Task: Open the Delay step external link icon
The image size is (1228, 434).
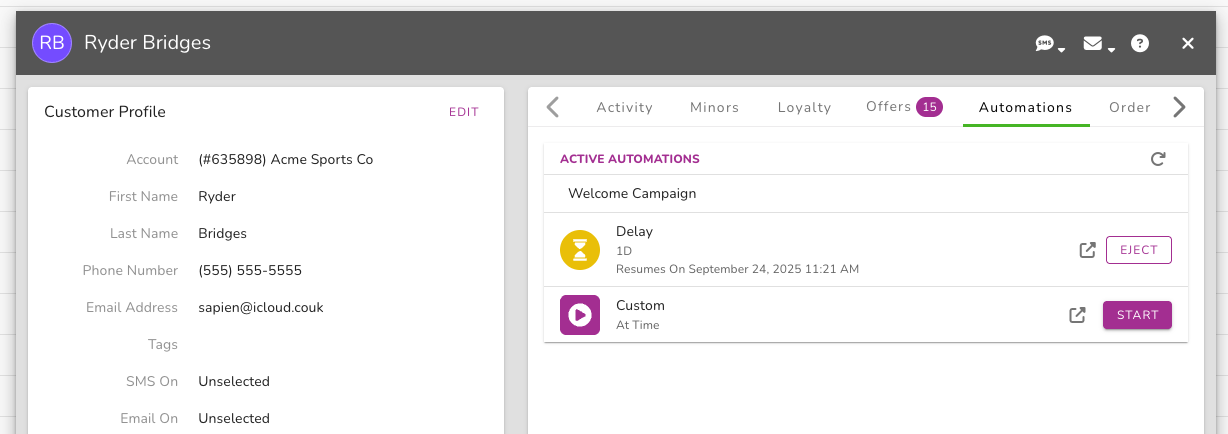Action: pyautogui.click(x=1088, y=250)
